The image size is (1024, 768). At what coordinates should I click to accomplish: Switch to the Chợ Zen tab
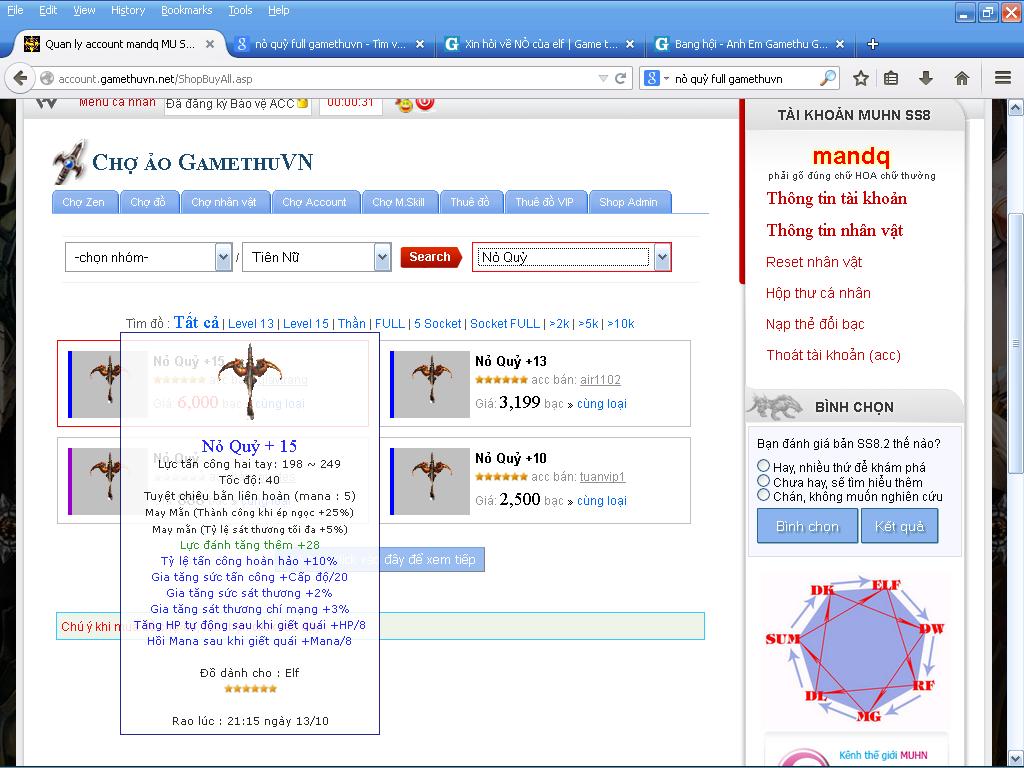[84, 202]
